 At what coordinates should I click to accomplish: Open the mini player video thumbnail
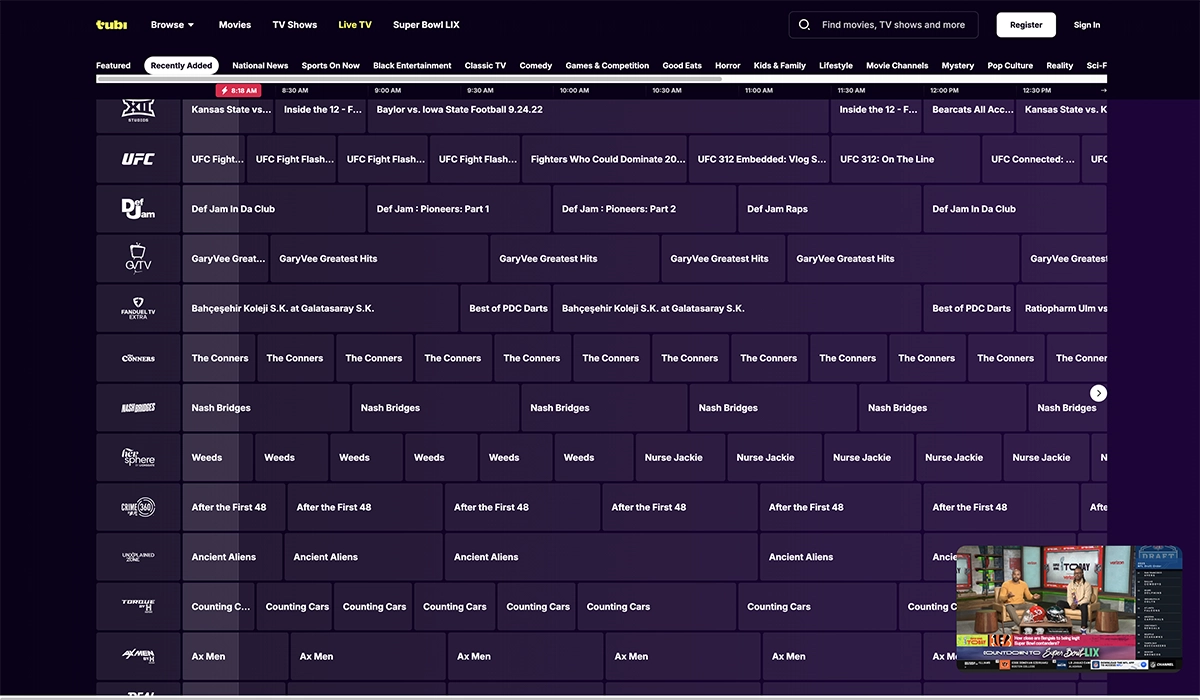tap(1069, 607)
